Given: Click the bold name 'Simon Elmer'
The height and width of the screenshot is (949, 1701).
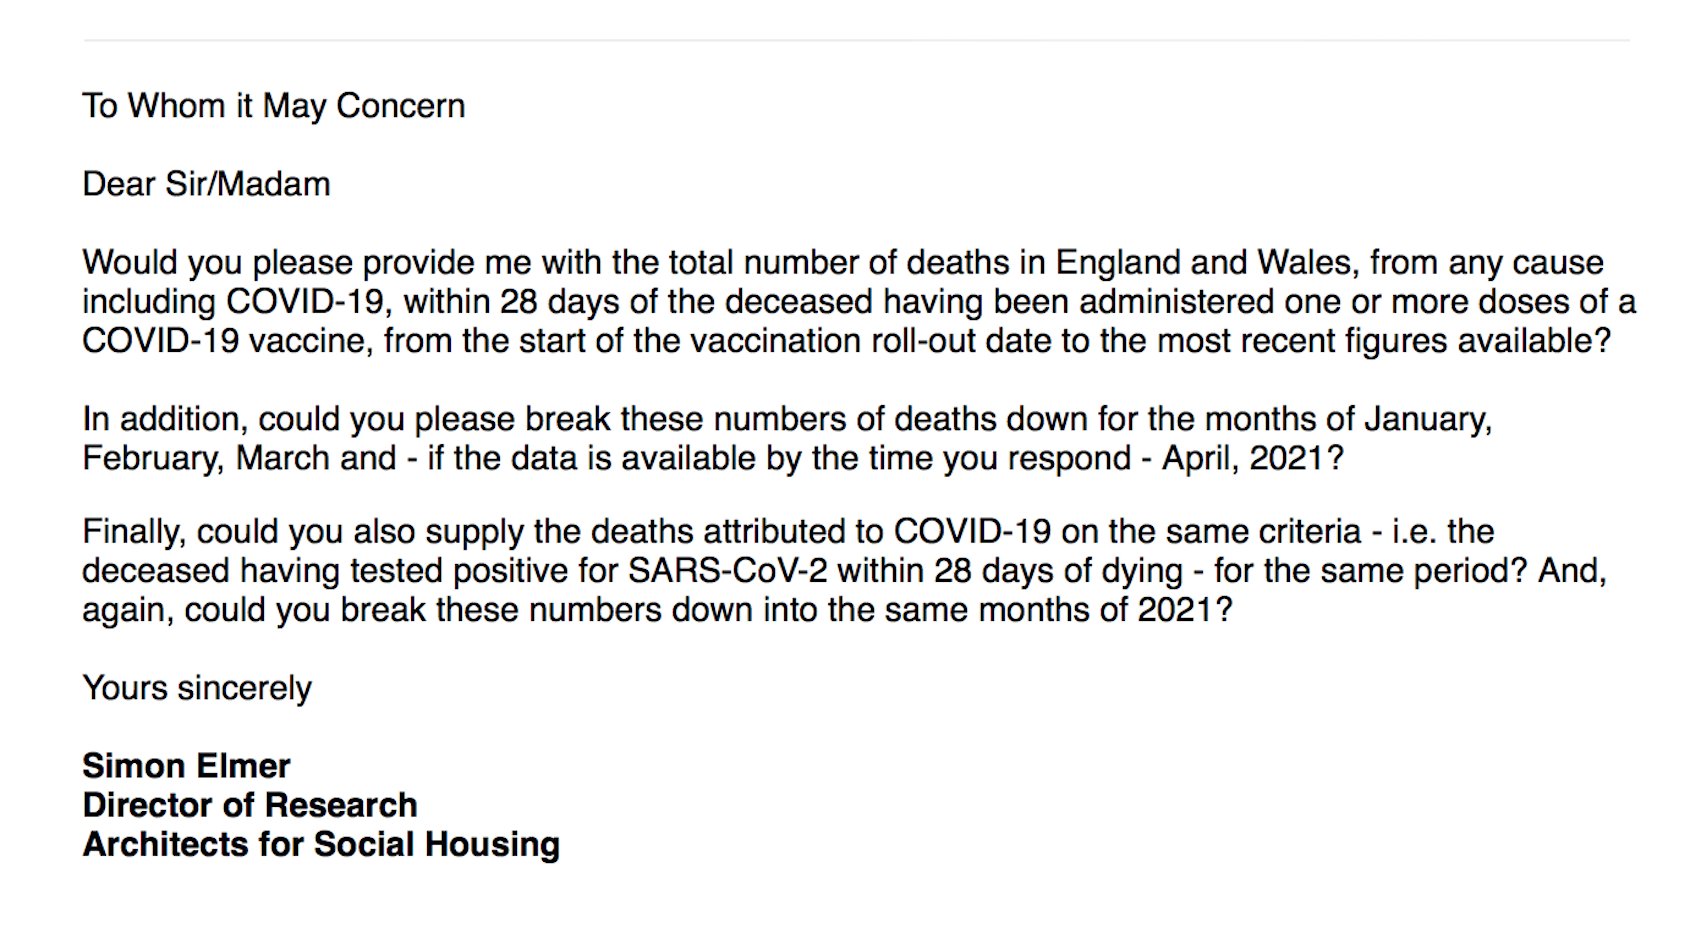Looking at the screenshot, I should click(x=186, y=766).
